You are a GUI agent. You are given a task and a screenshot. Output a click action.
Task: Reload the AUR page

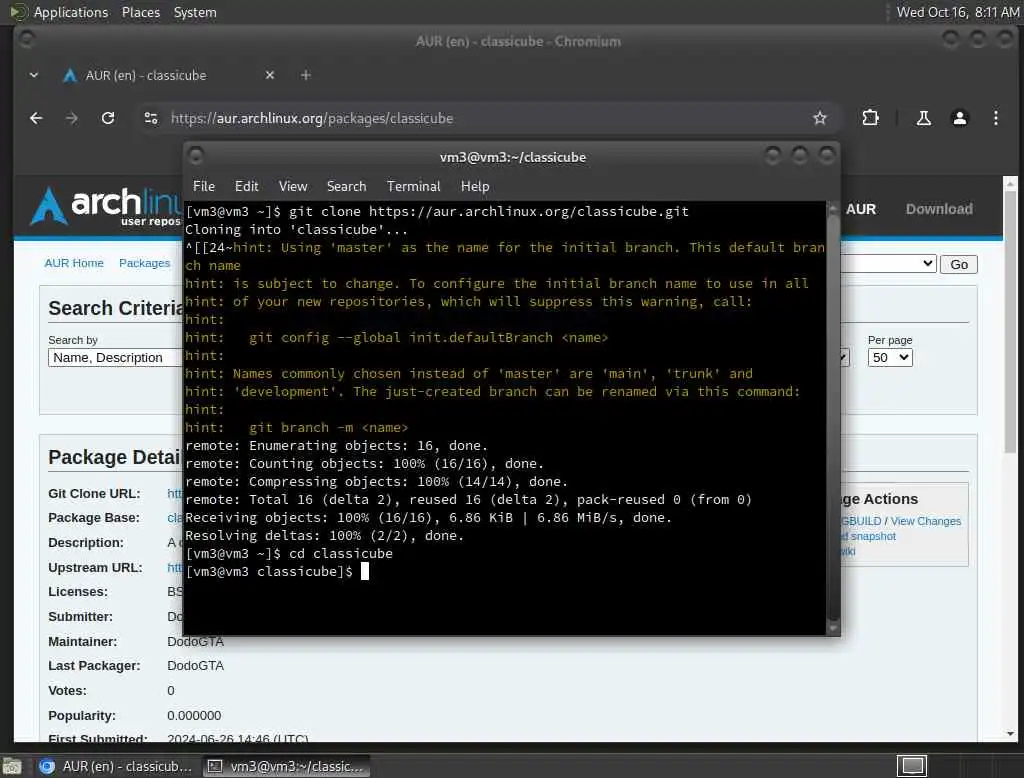coord(108,118)
